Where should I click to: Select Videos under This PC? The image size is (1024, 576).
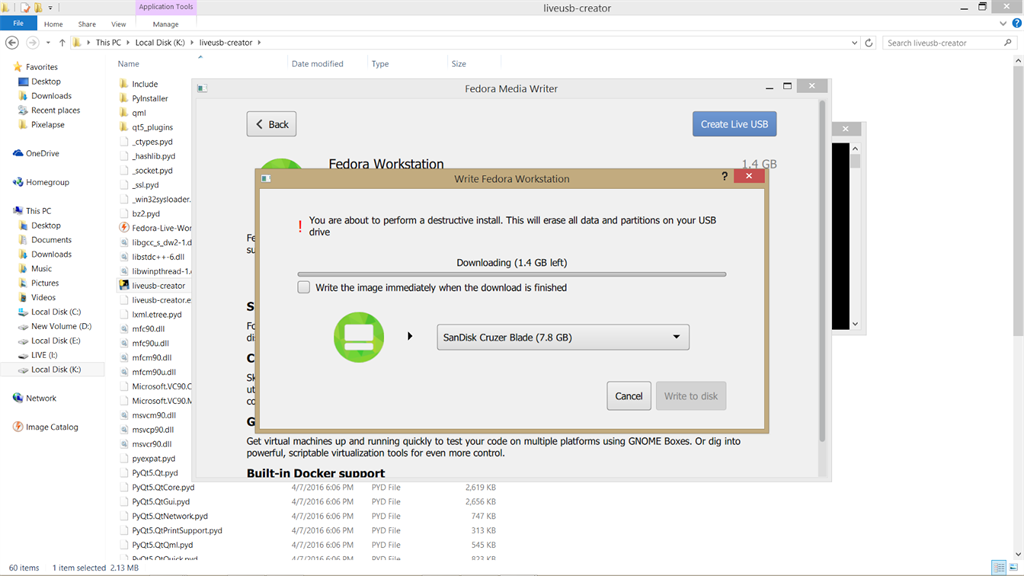(x=43, y=297)
